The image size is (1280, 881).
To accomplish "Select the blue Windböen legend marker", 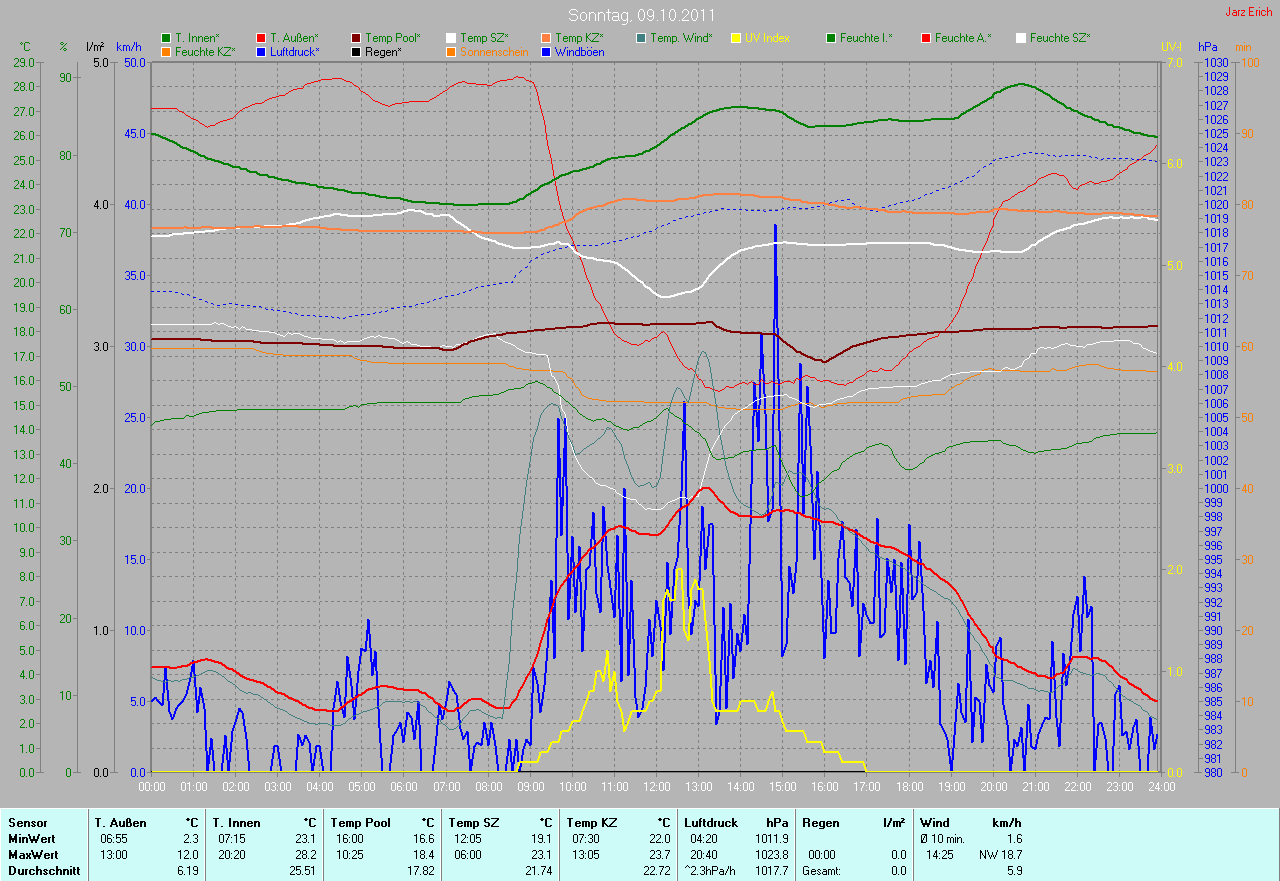I will 545,51.
